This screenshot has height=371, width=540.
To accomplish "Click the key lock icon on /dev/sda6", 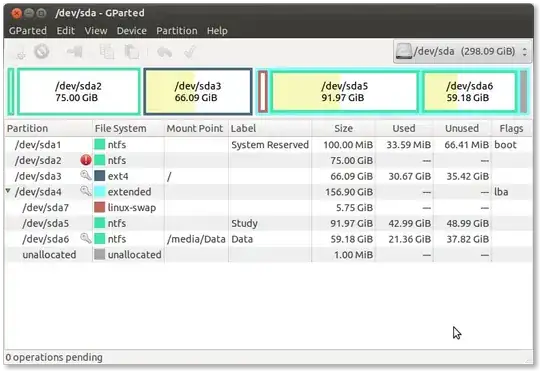I will (x=85, y=238).
